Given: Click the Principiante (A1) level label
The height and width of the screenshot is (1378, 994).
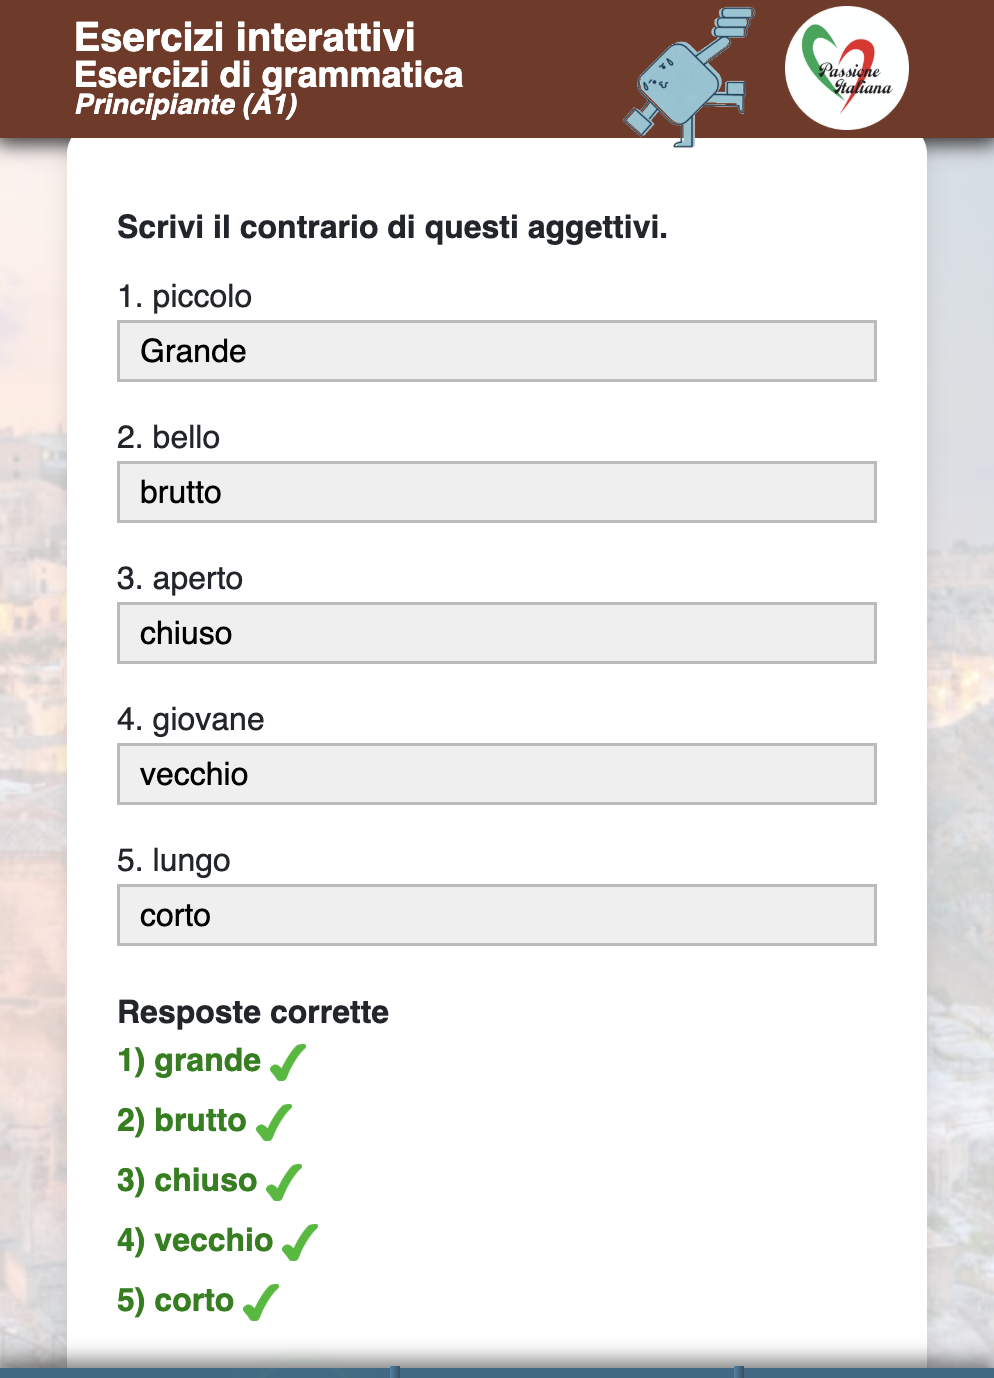Looking at the screenshot, I should [186, 104].
